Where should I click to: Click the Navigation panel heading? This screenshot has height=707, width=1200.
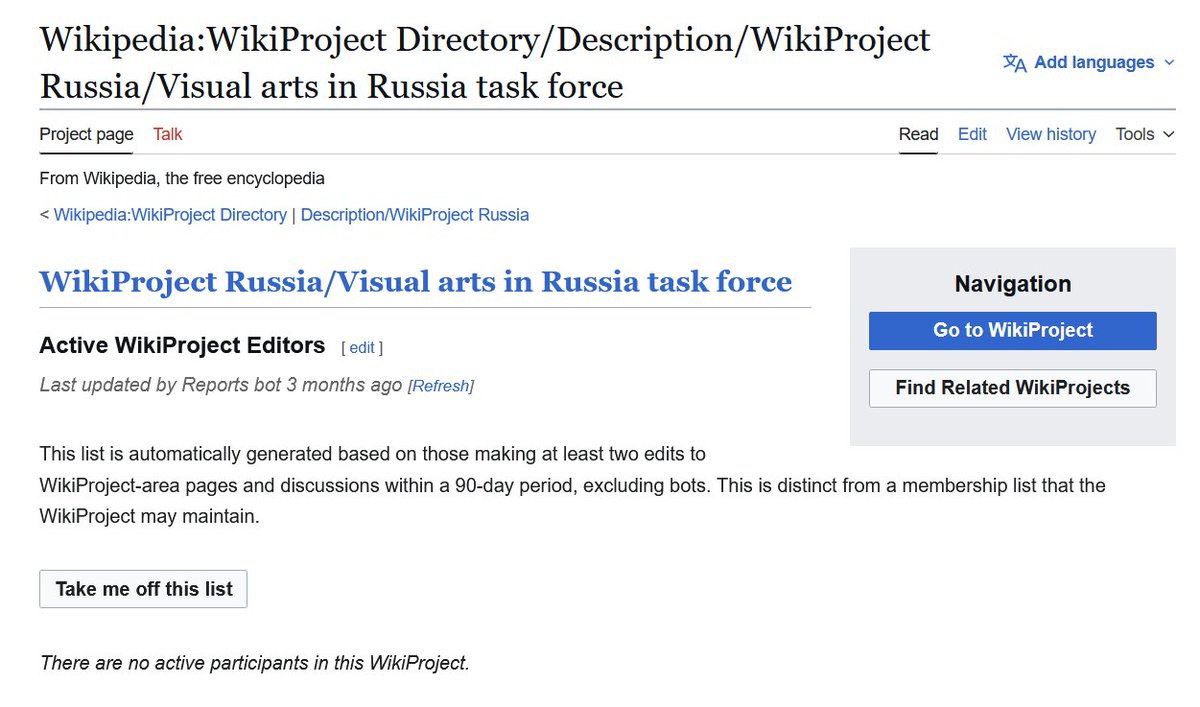[x=1013, y=284]
